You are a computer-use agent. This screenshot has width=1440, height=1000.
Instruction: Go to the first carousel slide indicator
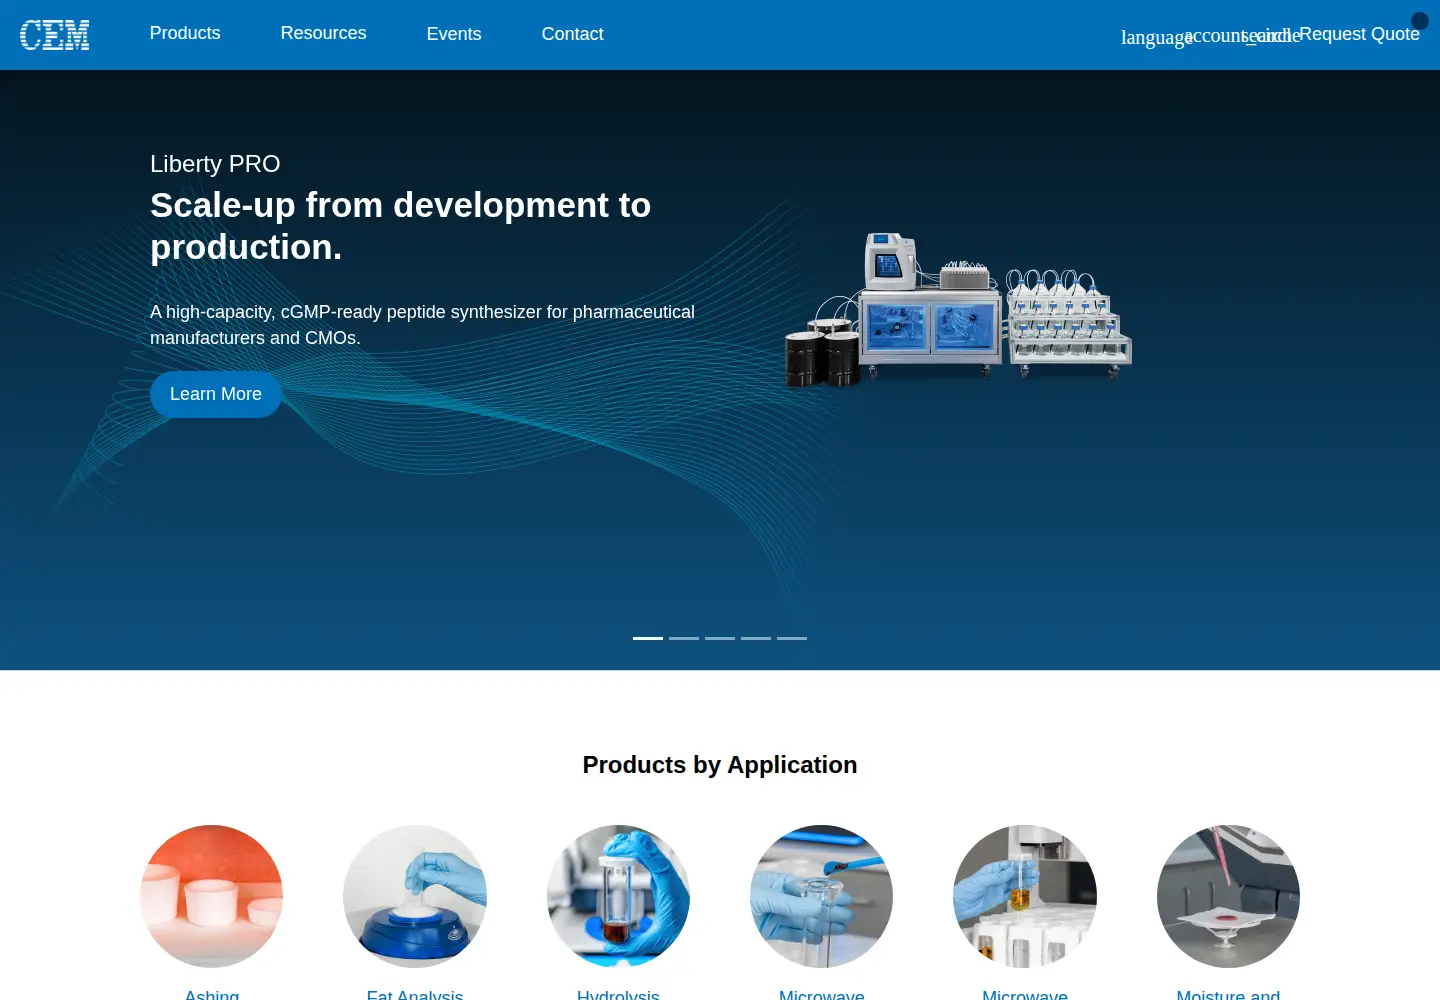coord(648,638)
